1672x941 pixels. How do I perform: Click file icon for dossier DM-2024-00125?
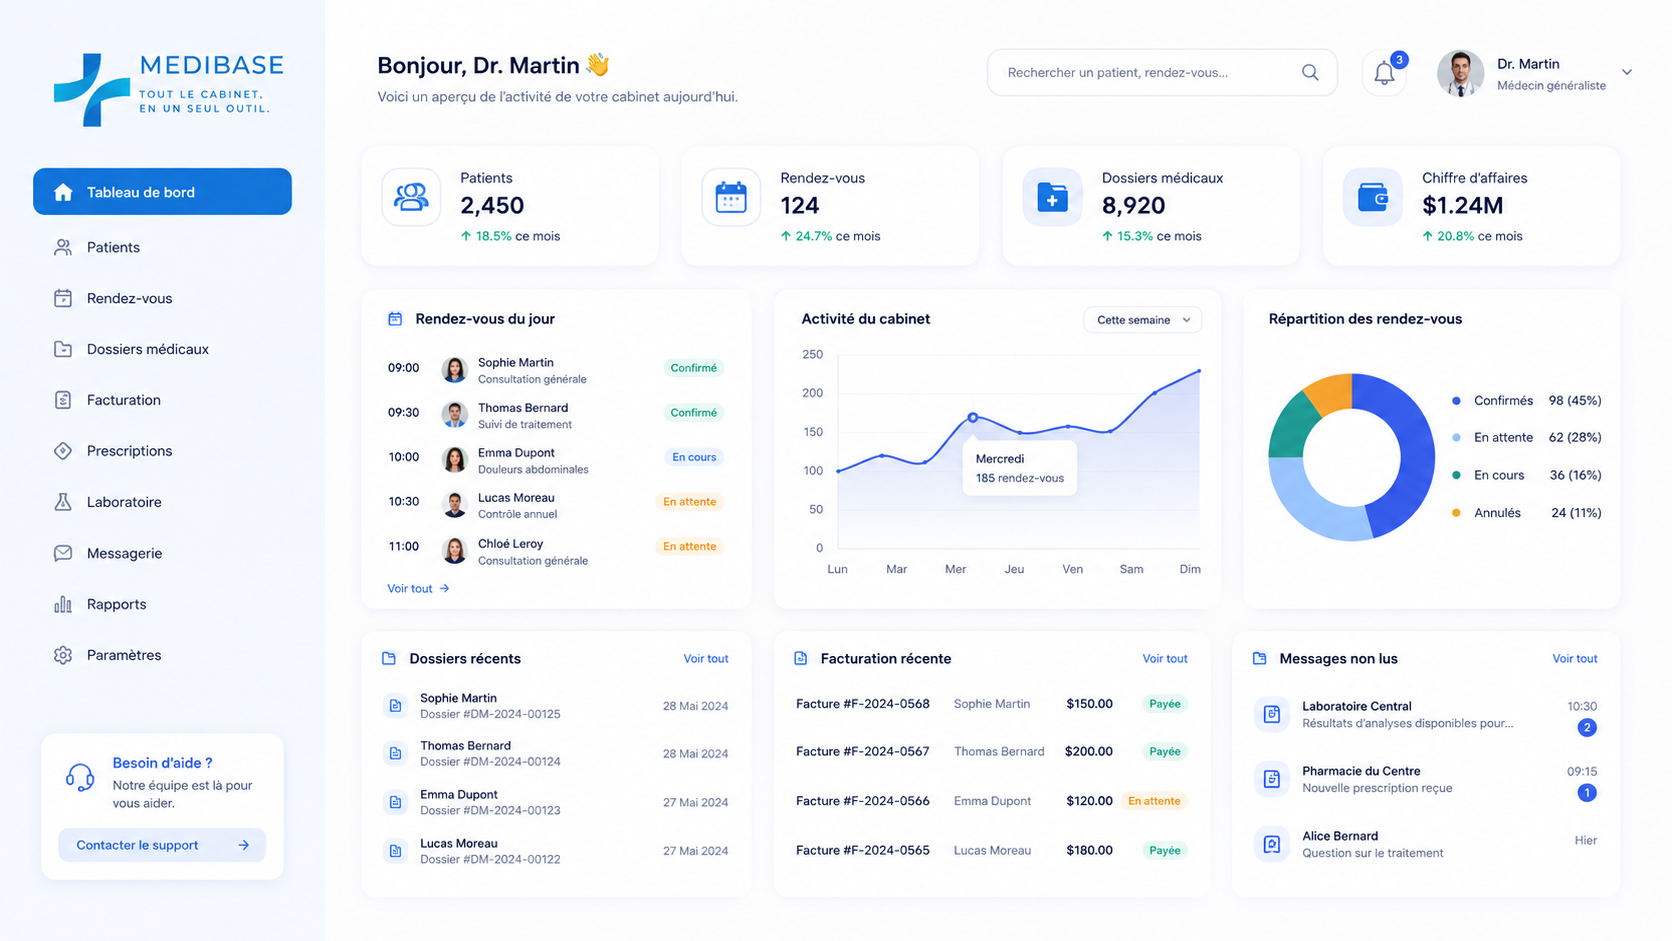pyautogui.click(x=396, y=706)
